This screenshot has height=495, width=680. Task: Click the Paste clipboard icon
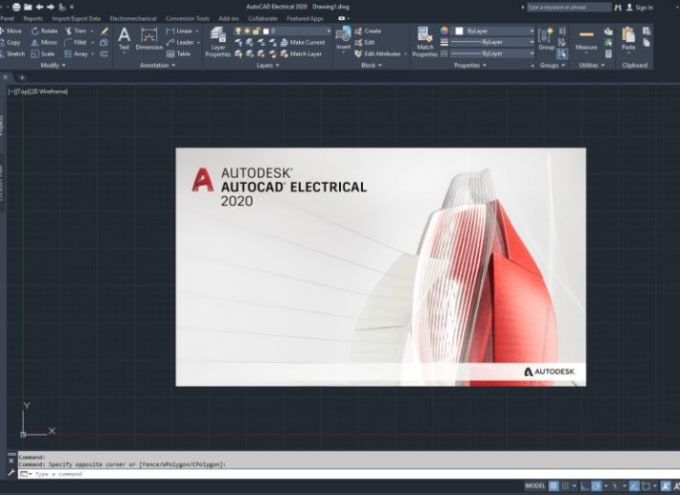tap(628, 38)
